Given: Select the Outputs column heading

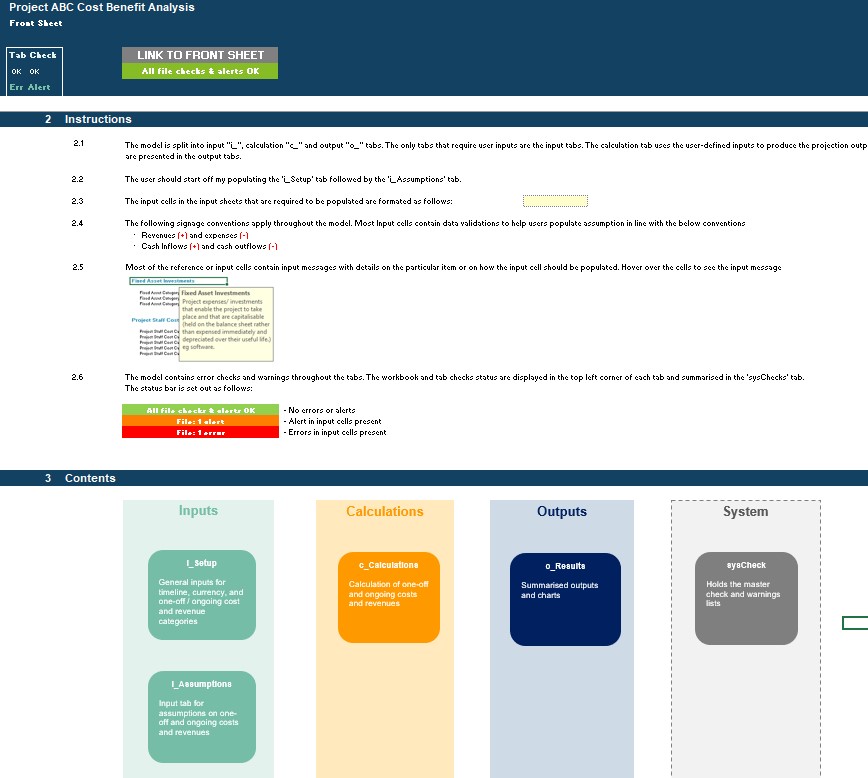Looking at the screenshot, I should coord(562,511).
